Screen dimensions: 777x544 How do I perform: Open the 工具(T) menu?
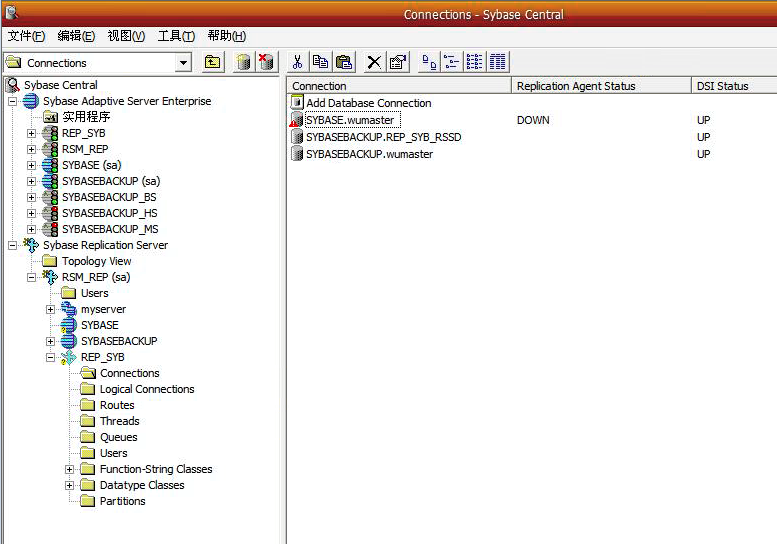[x=176, y=36]
